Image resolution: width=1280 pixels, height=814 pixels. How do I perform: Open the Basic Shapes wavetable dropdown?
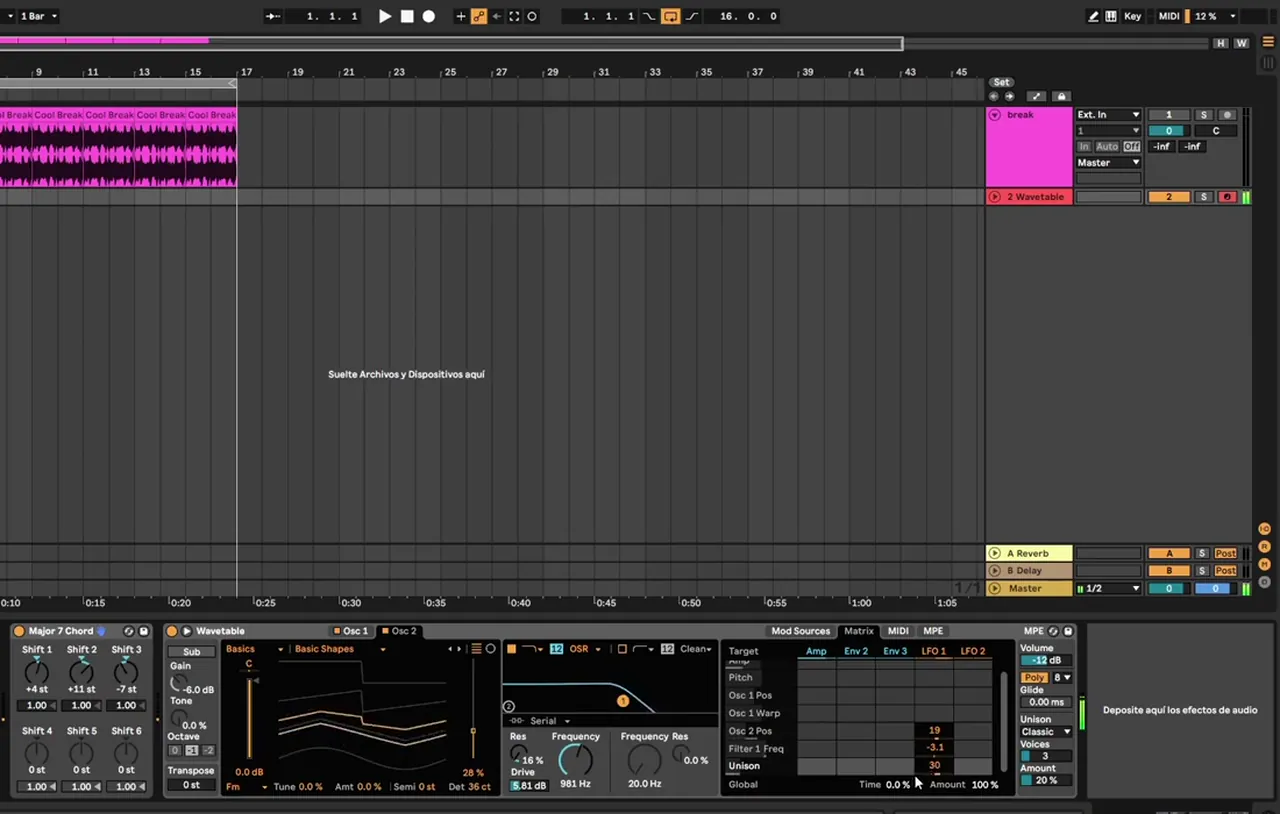[x=340, y=649]
